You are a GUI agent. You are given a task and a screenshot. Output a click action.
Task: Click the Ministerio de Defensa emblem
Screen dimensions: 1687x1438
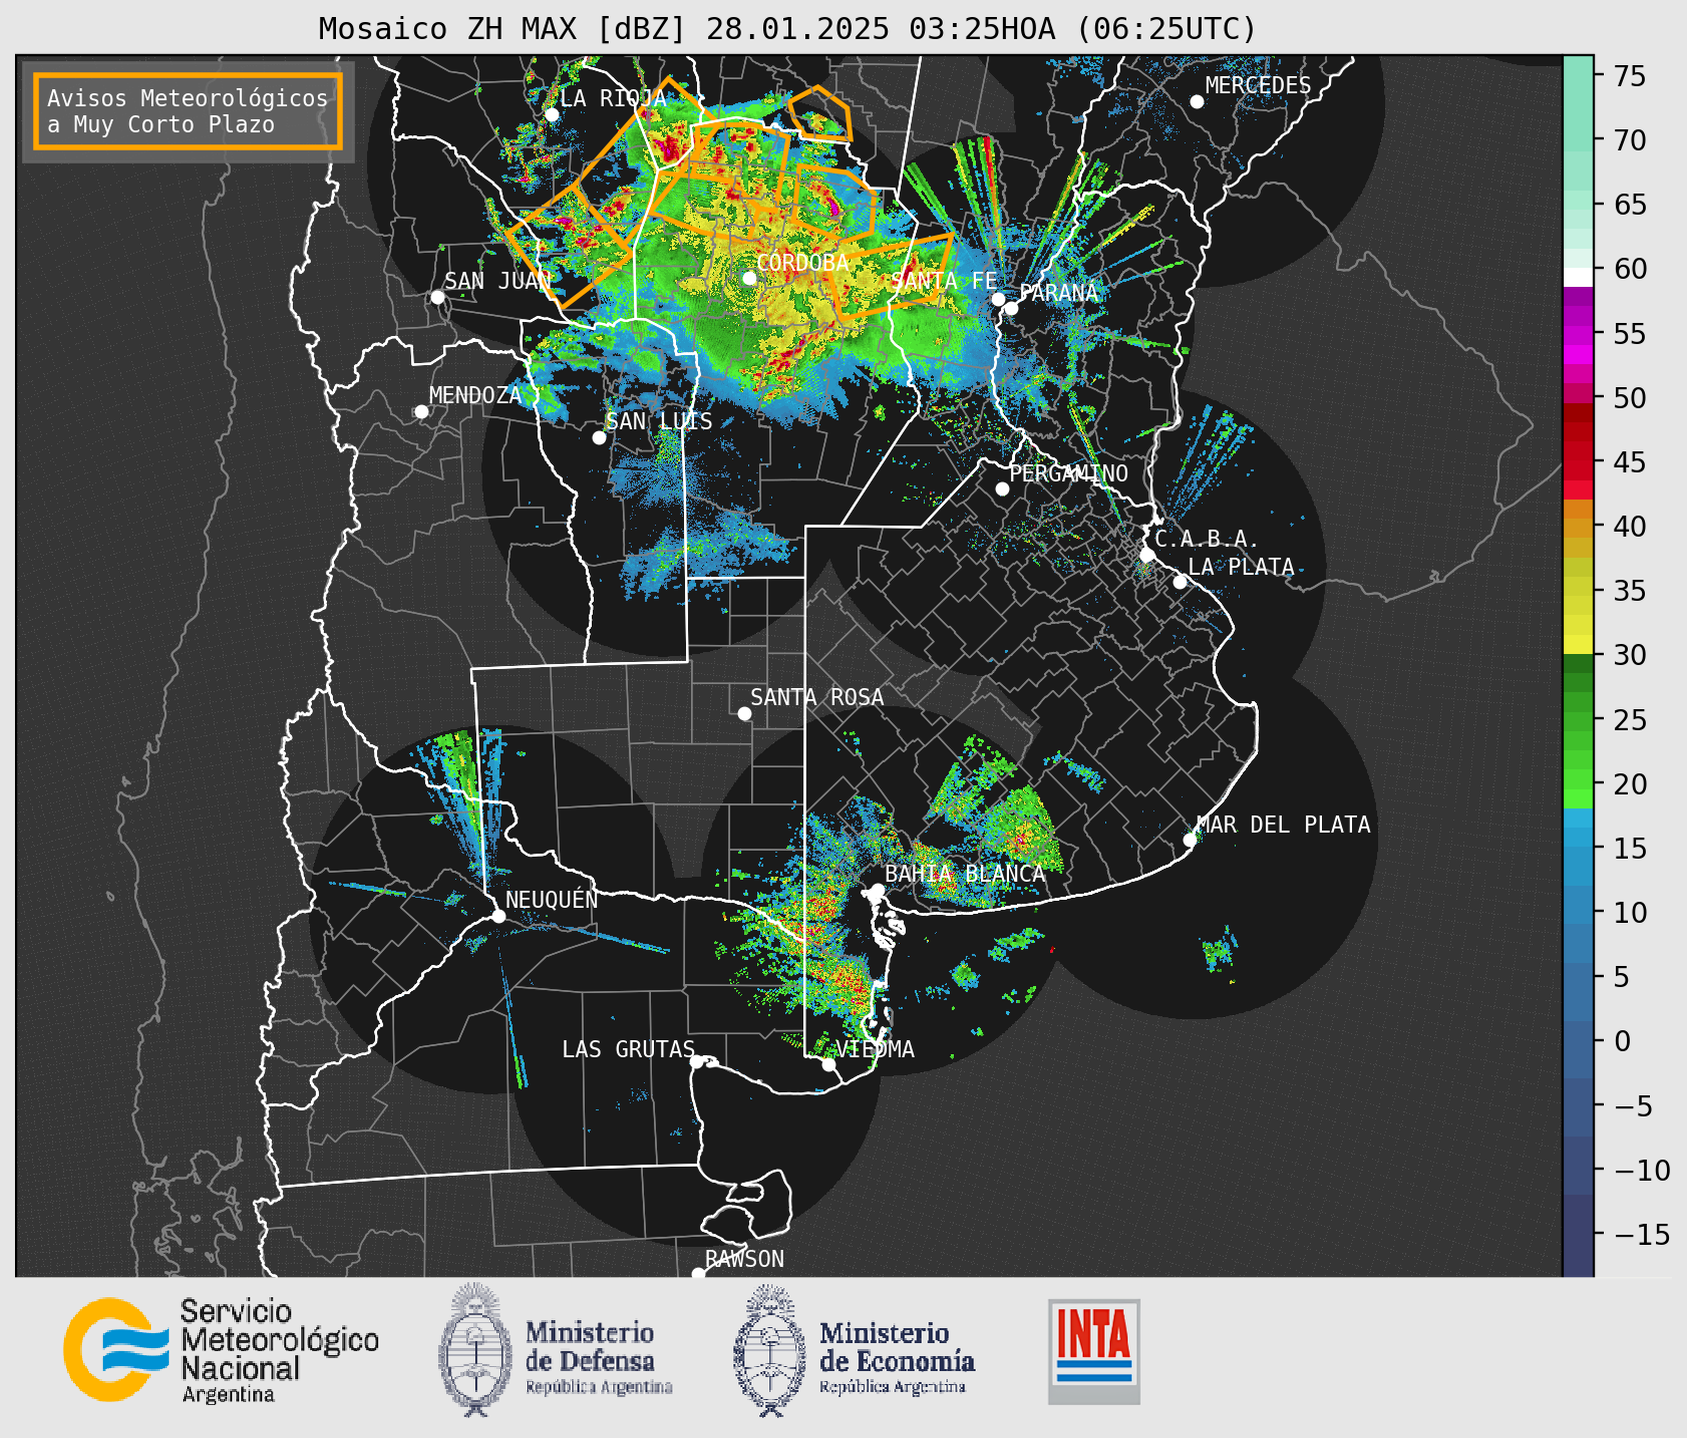475,1350
